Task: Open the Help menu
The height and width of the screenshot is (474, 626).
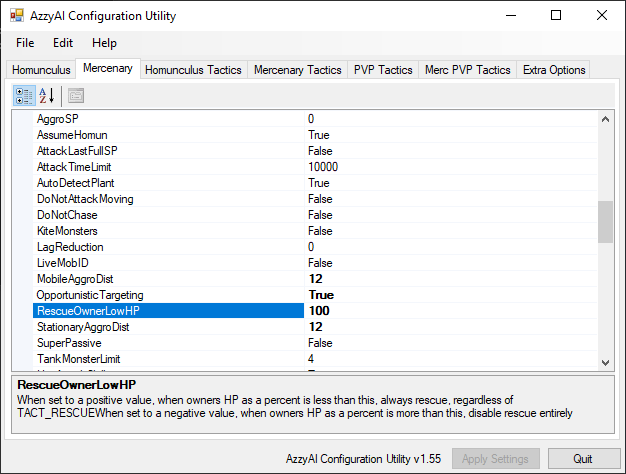Action: coord(104,43)
